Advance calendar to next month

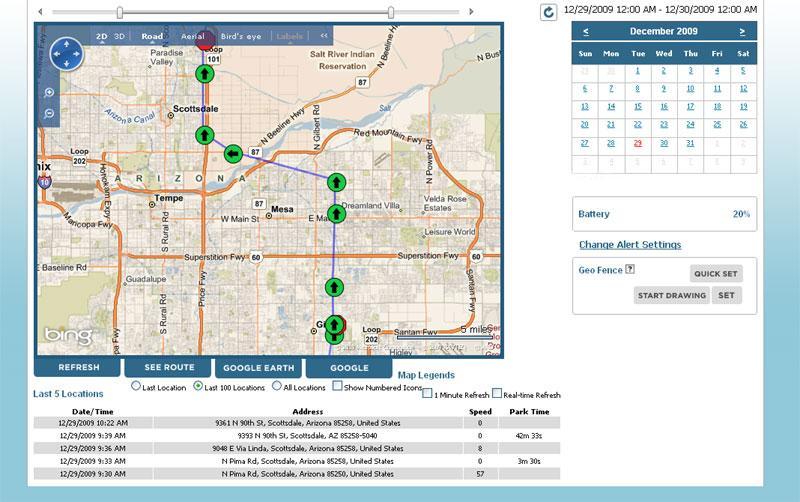[742, 32]
